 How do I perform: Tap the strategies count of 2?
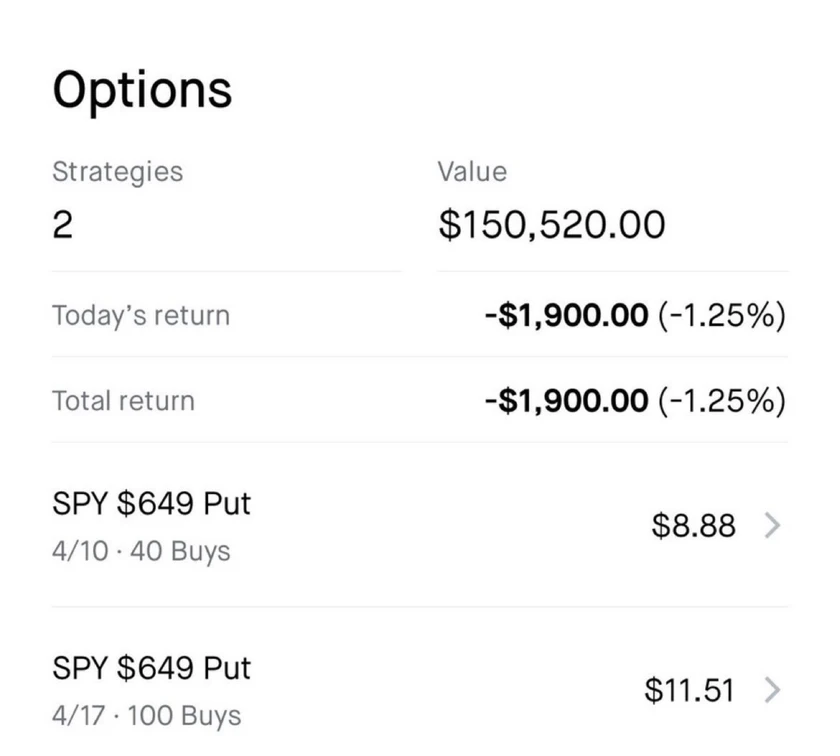[62, 225]
